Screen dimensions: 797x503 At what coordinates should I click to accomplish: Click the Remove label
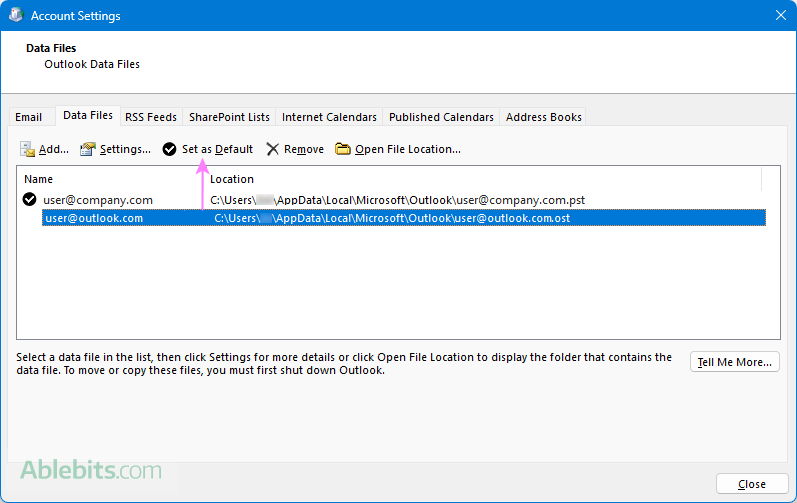click(x=304, y=149)
